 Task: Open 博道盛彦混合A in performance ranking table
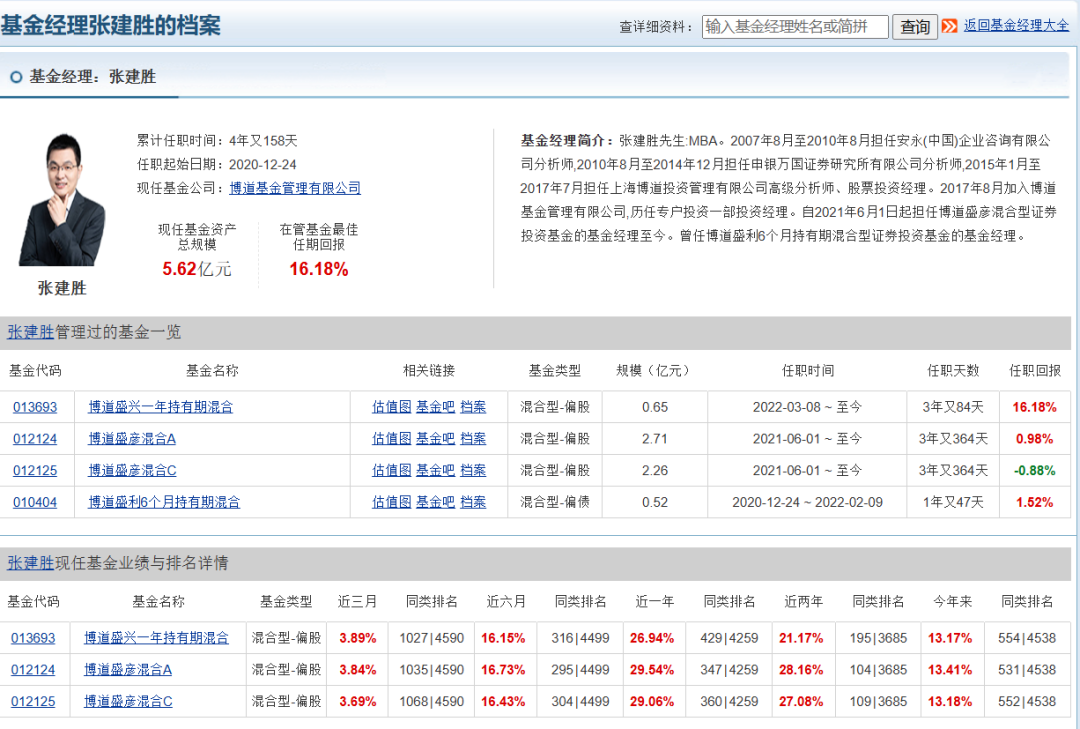click(x=128, y=670)
